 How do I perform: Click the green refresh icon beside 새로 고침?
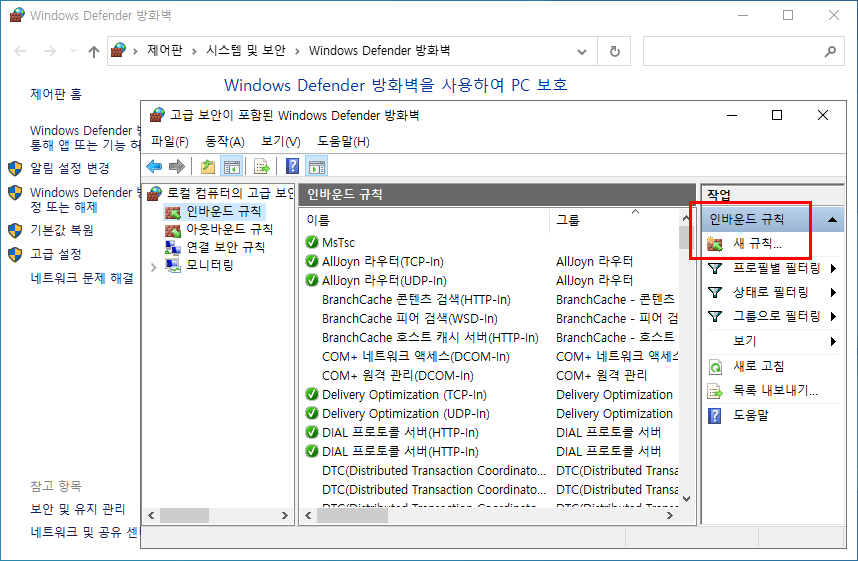(x=715, y=366)
